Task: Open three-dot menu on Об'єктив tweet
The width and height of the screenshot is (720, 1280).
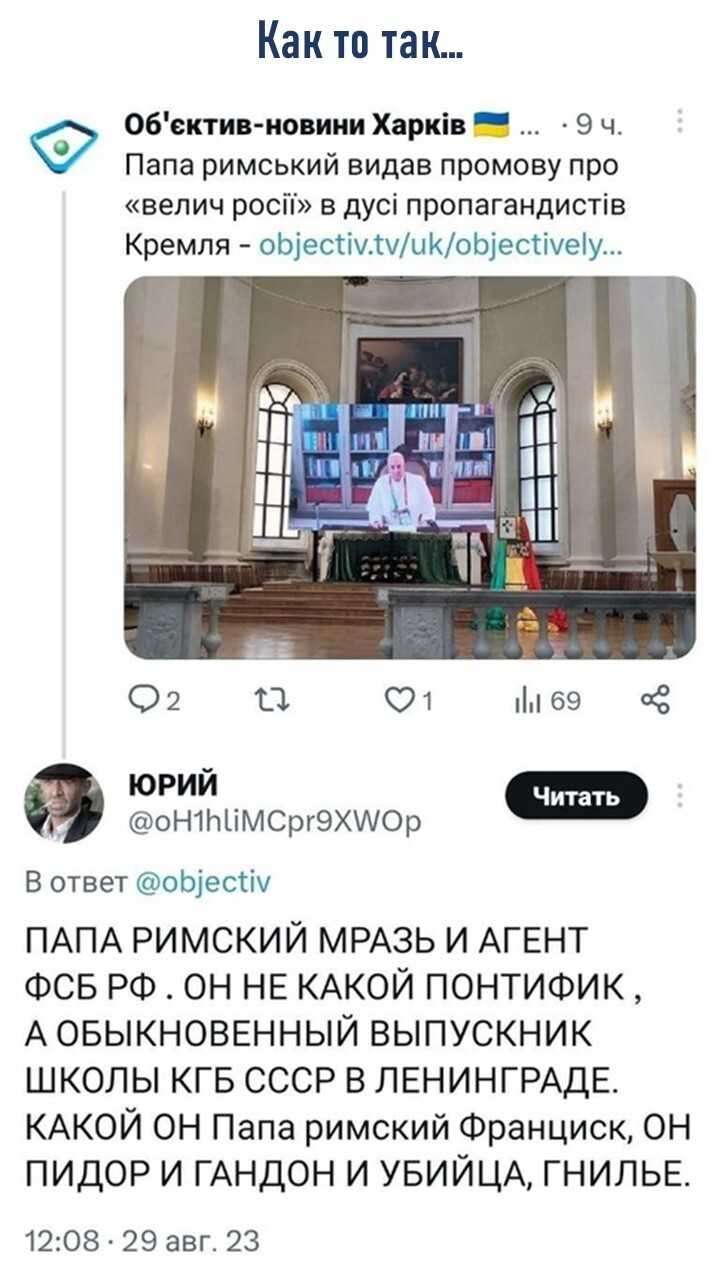Action: coord(680,122)
